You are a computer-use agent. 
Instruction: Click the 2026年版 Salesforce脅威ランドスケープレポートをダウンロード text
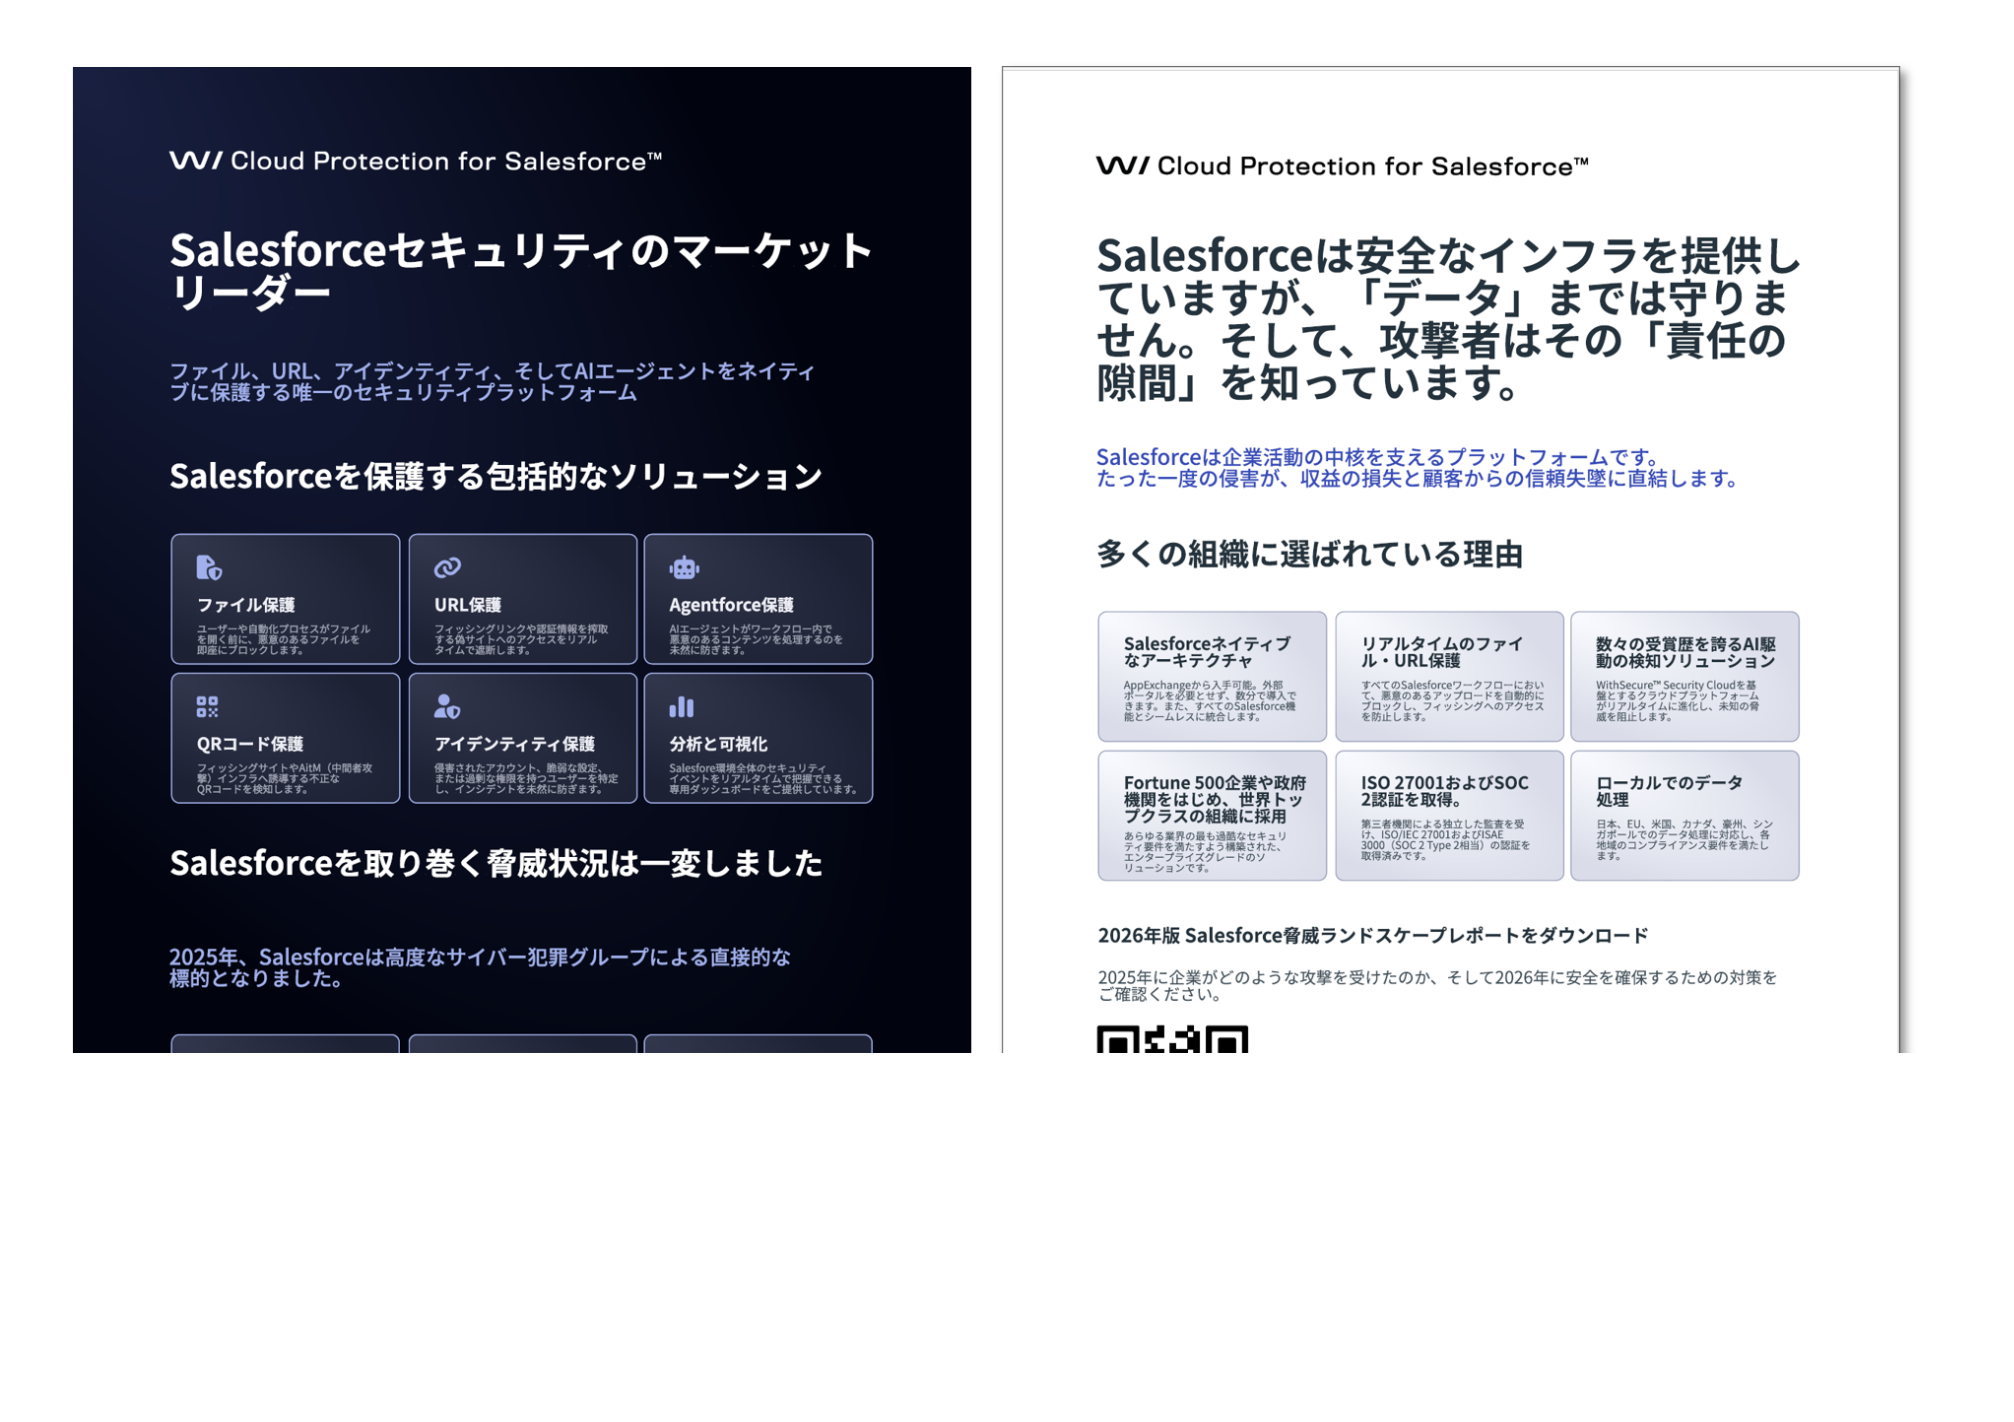point(1372,936)
